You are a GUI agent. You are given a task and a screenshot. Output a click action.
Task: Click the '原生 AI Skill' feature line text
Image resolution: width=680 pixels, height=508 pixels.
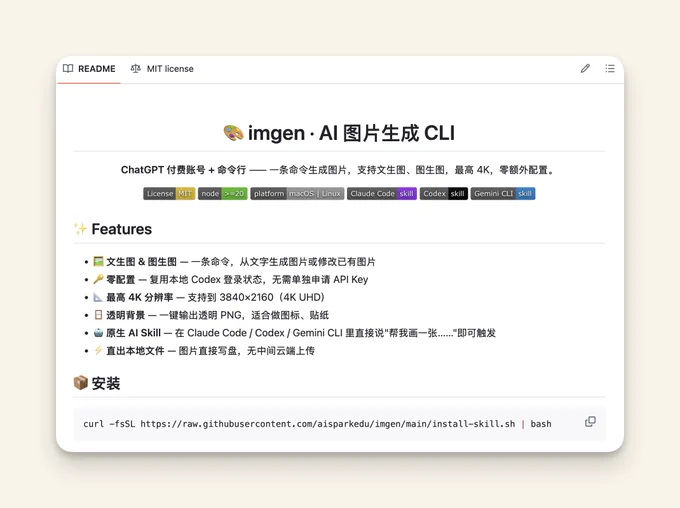pyautogui.click(x=301, y=333)
